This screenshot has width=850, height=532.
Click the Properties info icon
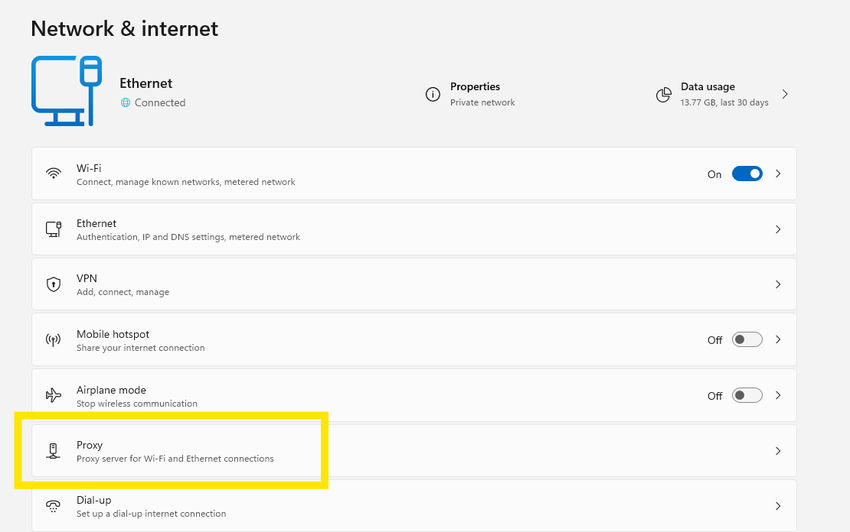[x=433, y=94]
